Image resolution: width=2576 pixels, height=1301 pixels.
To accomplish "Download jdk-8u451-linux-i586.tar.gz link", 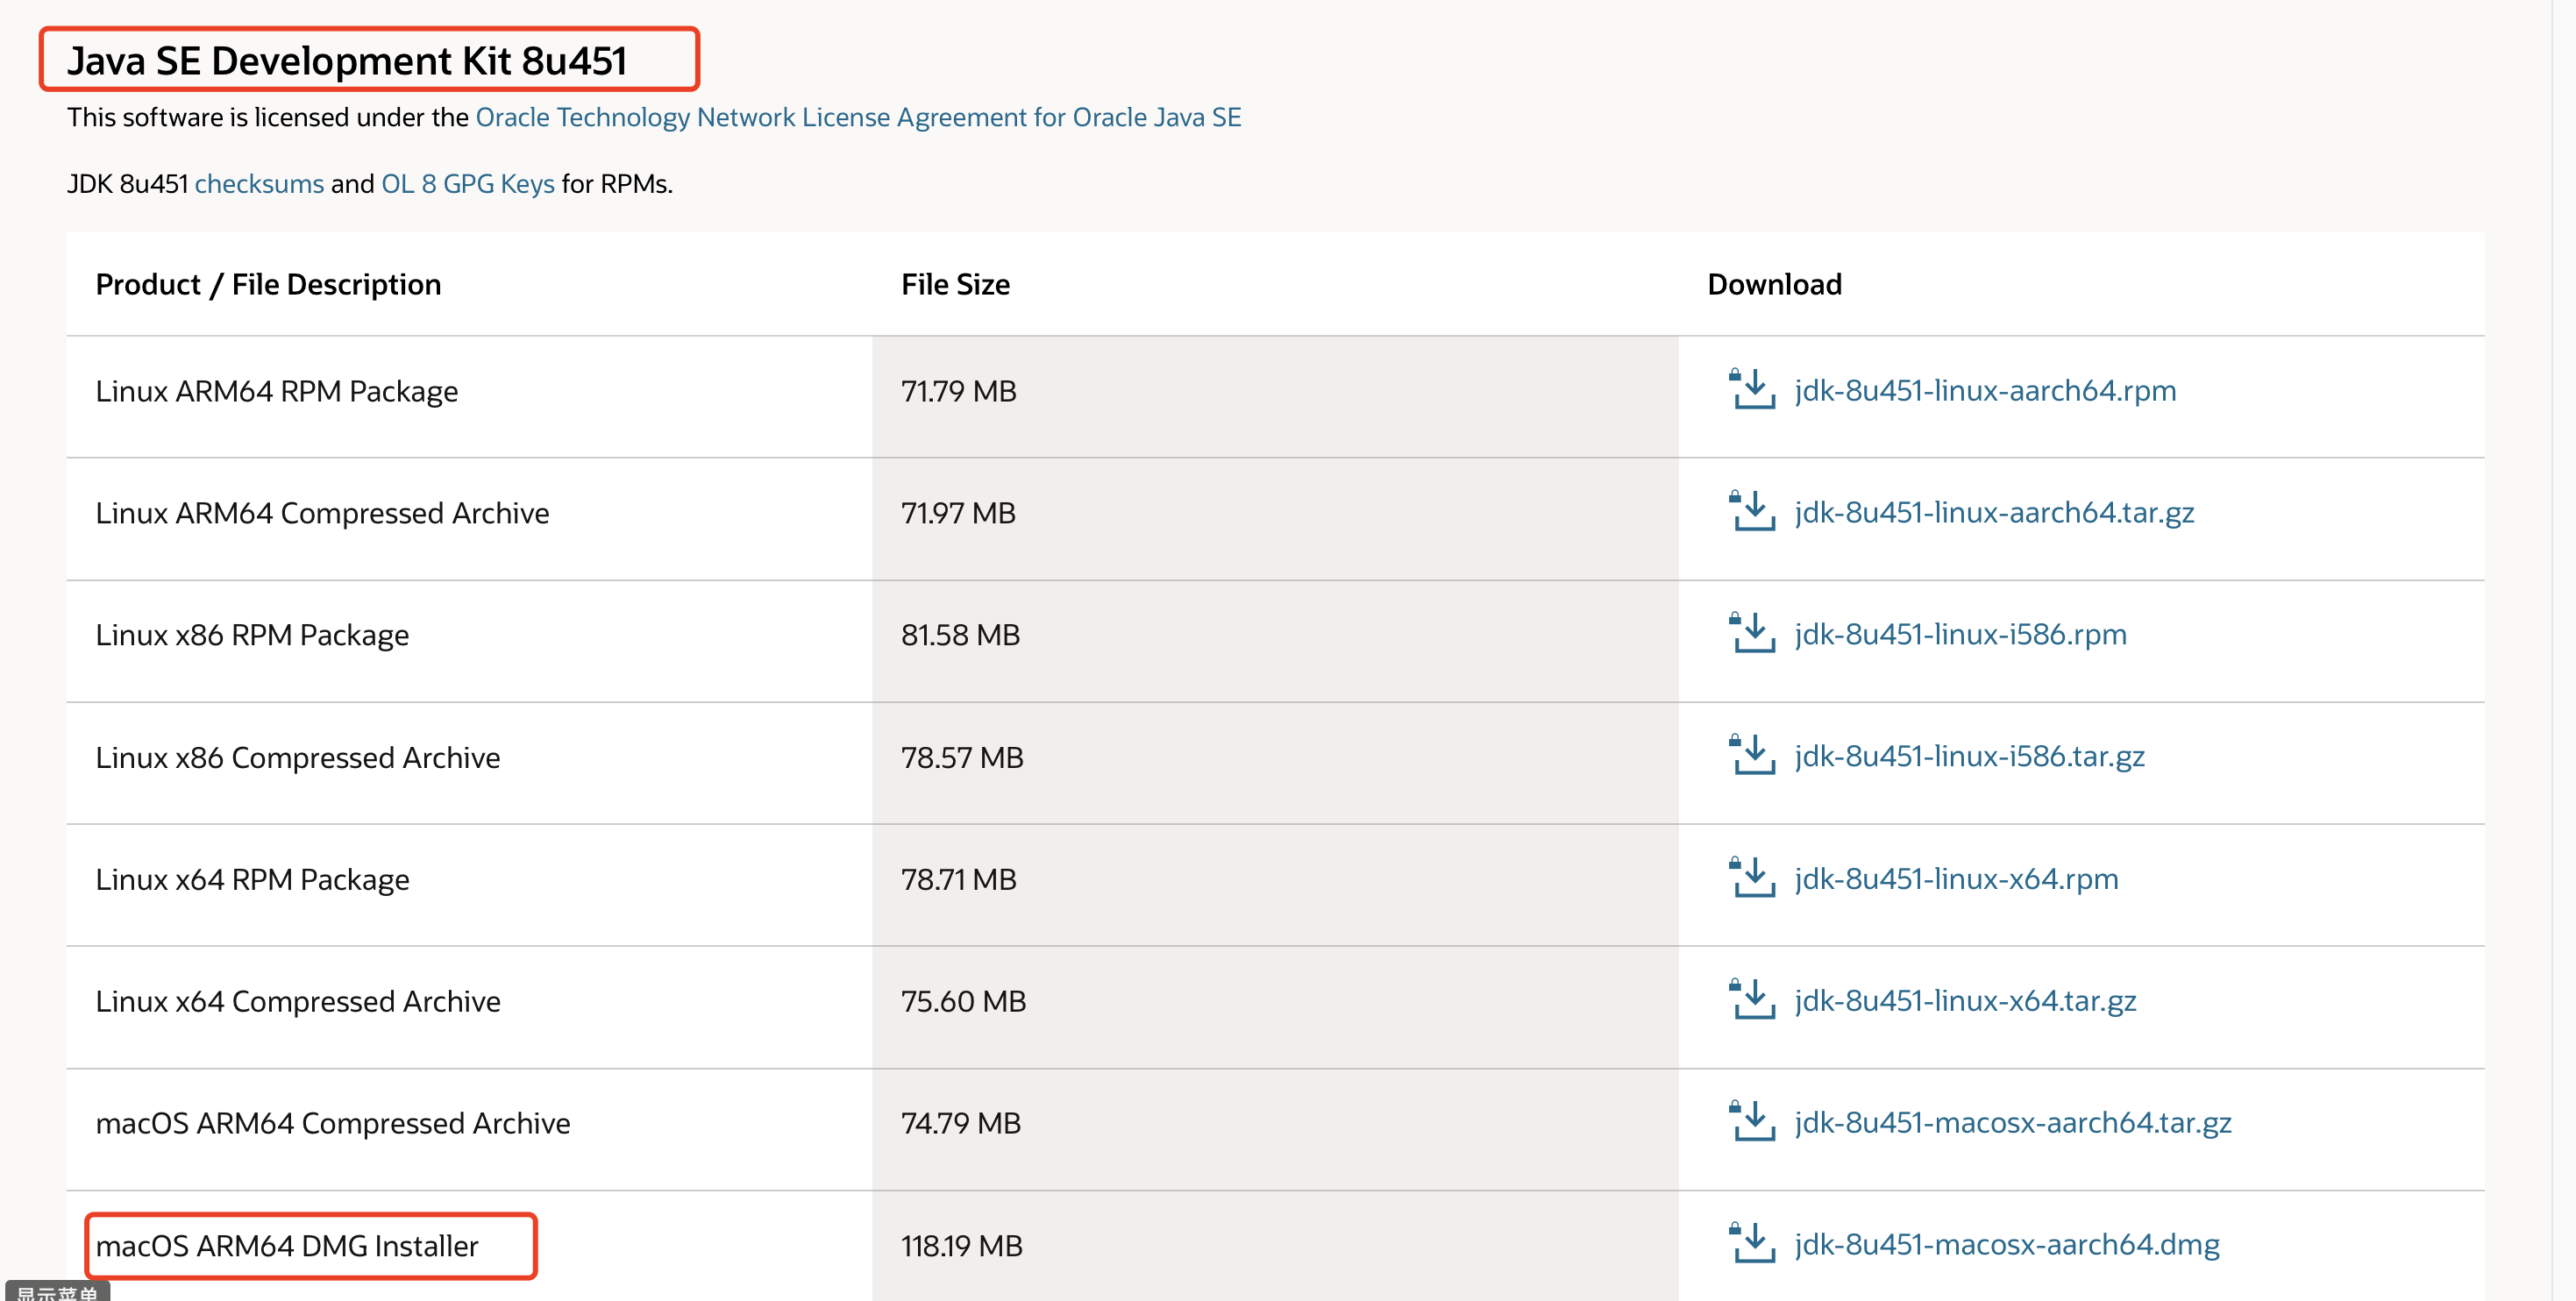I will 1969,756.
